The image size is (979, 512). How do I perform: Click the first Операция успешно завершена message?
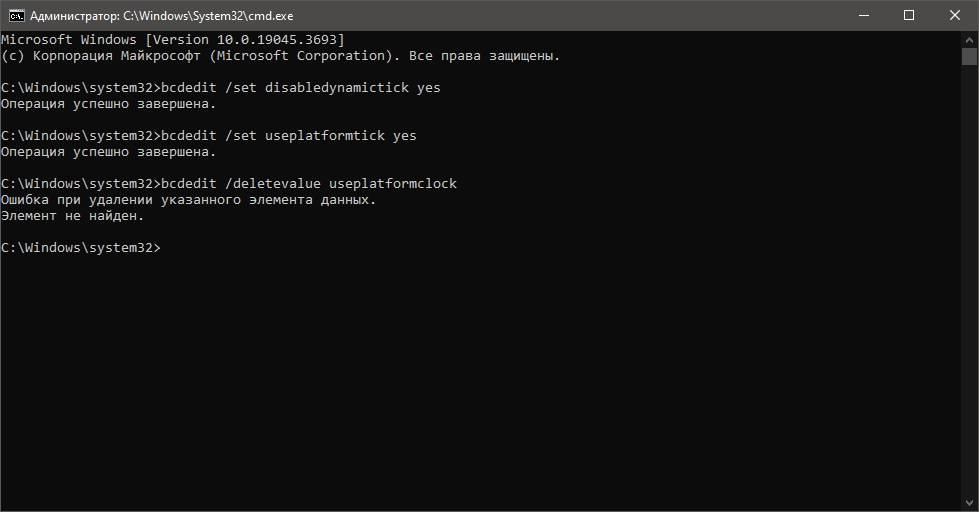108,104
